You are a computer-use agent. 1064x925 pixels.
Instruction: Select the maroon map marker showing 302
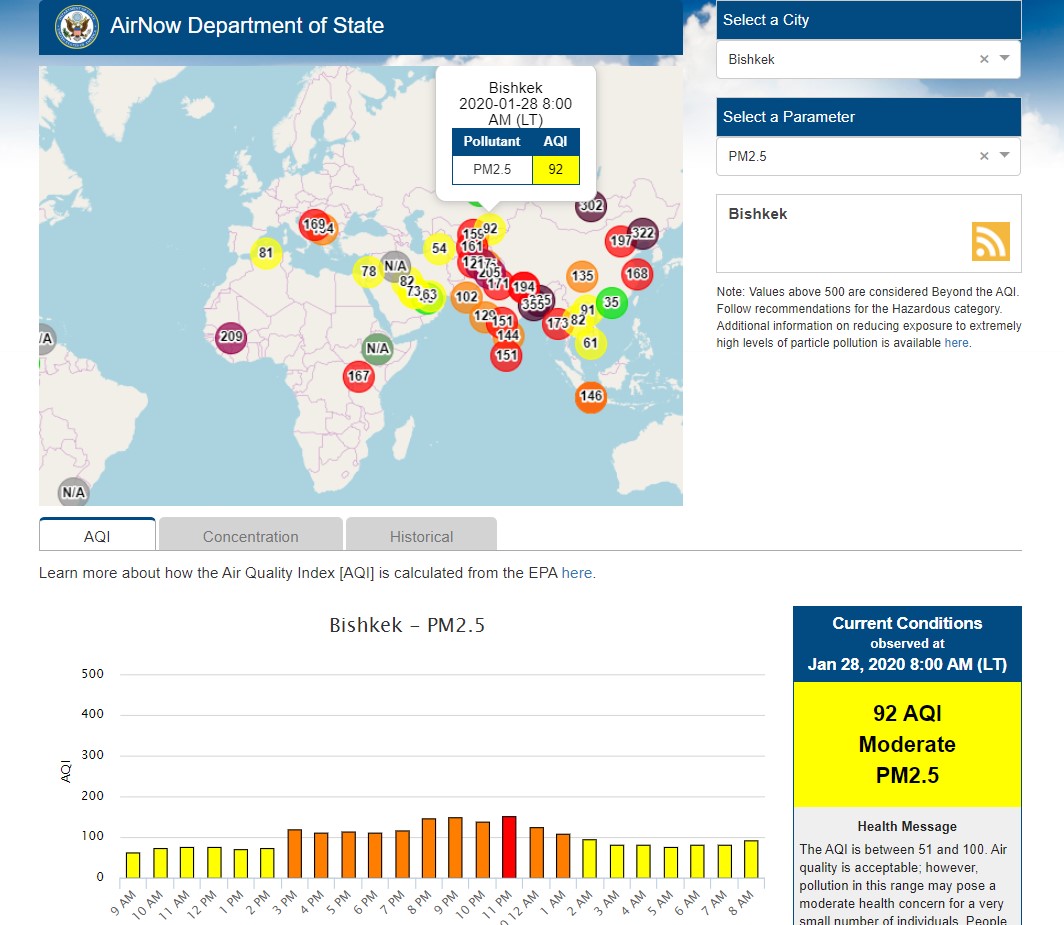point(592,207)
